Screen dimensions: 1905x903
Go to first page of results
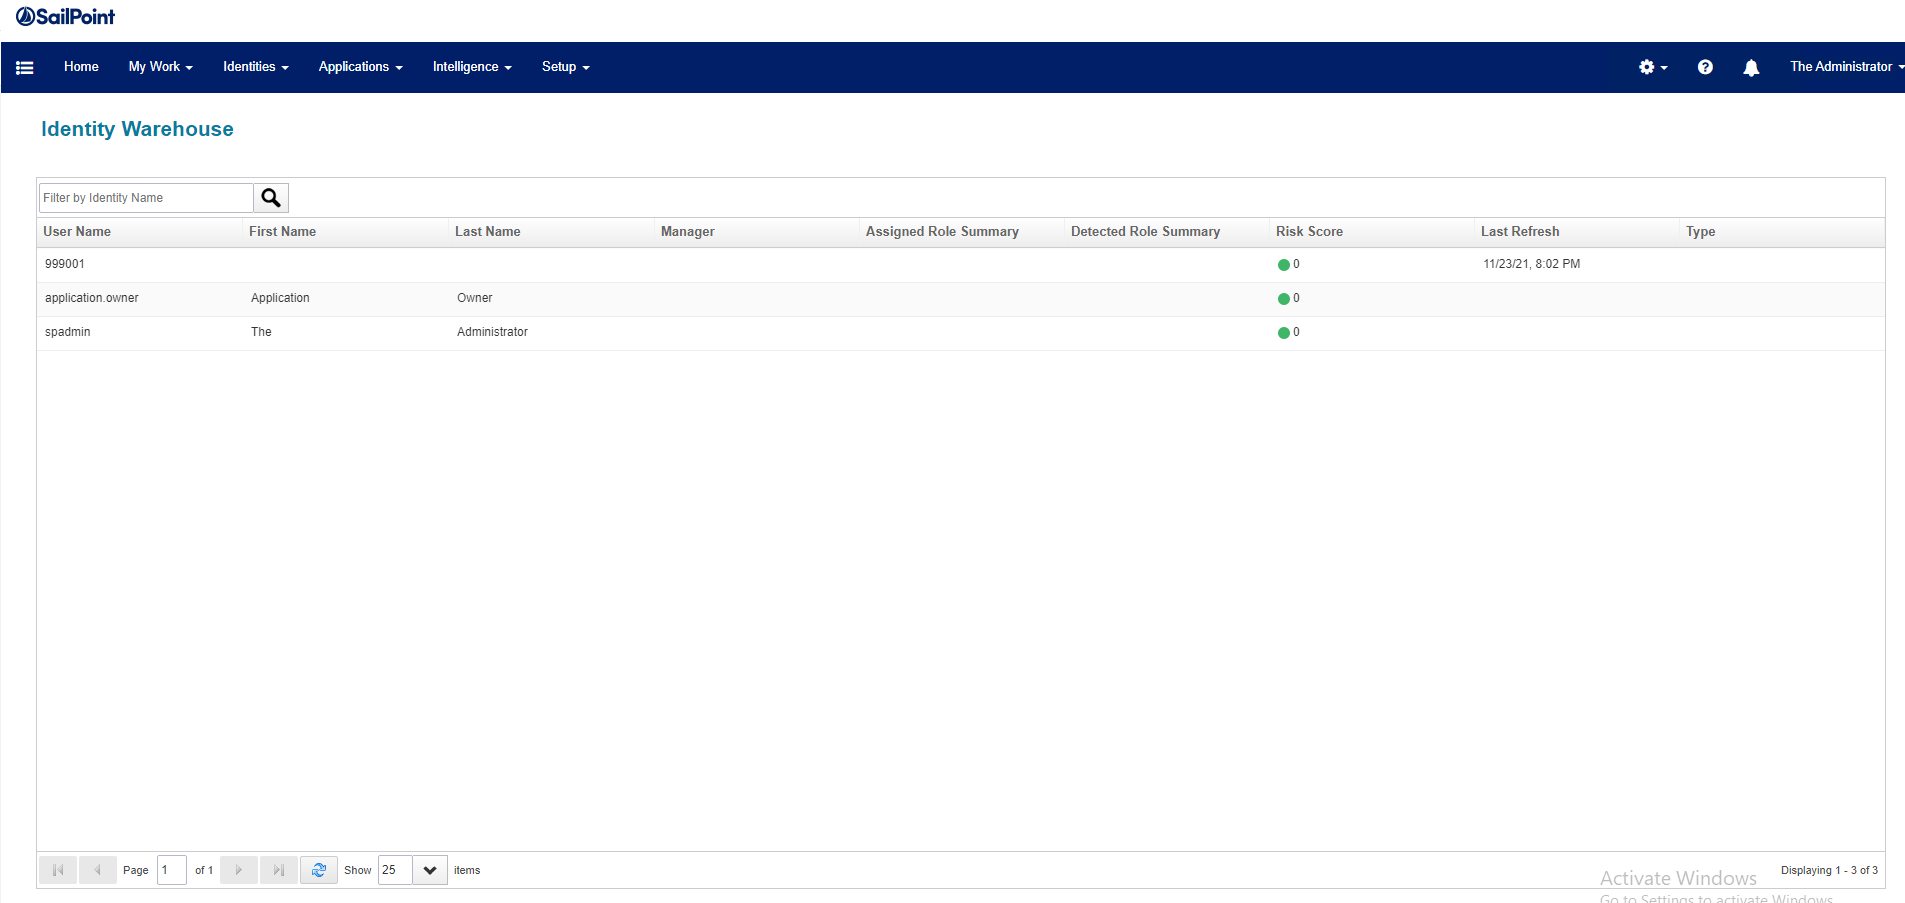click(x=58, y=870)
